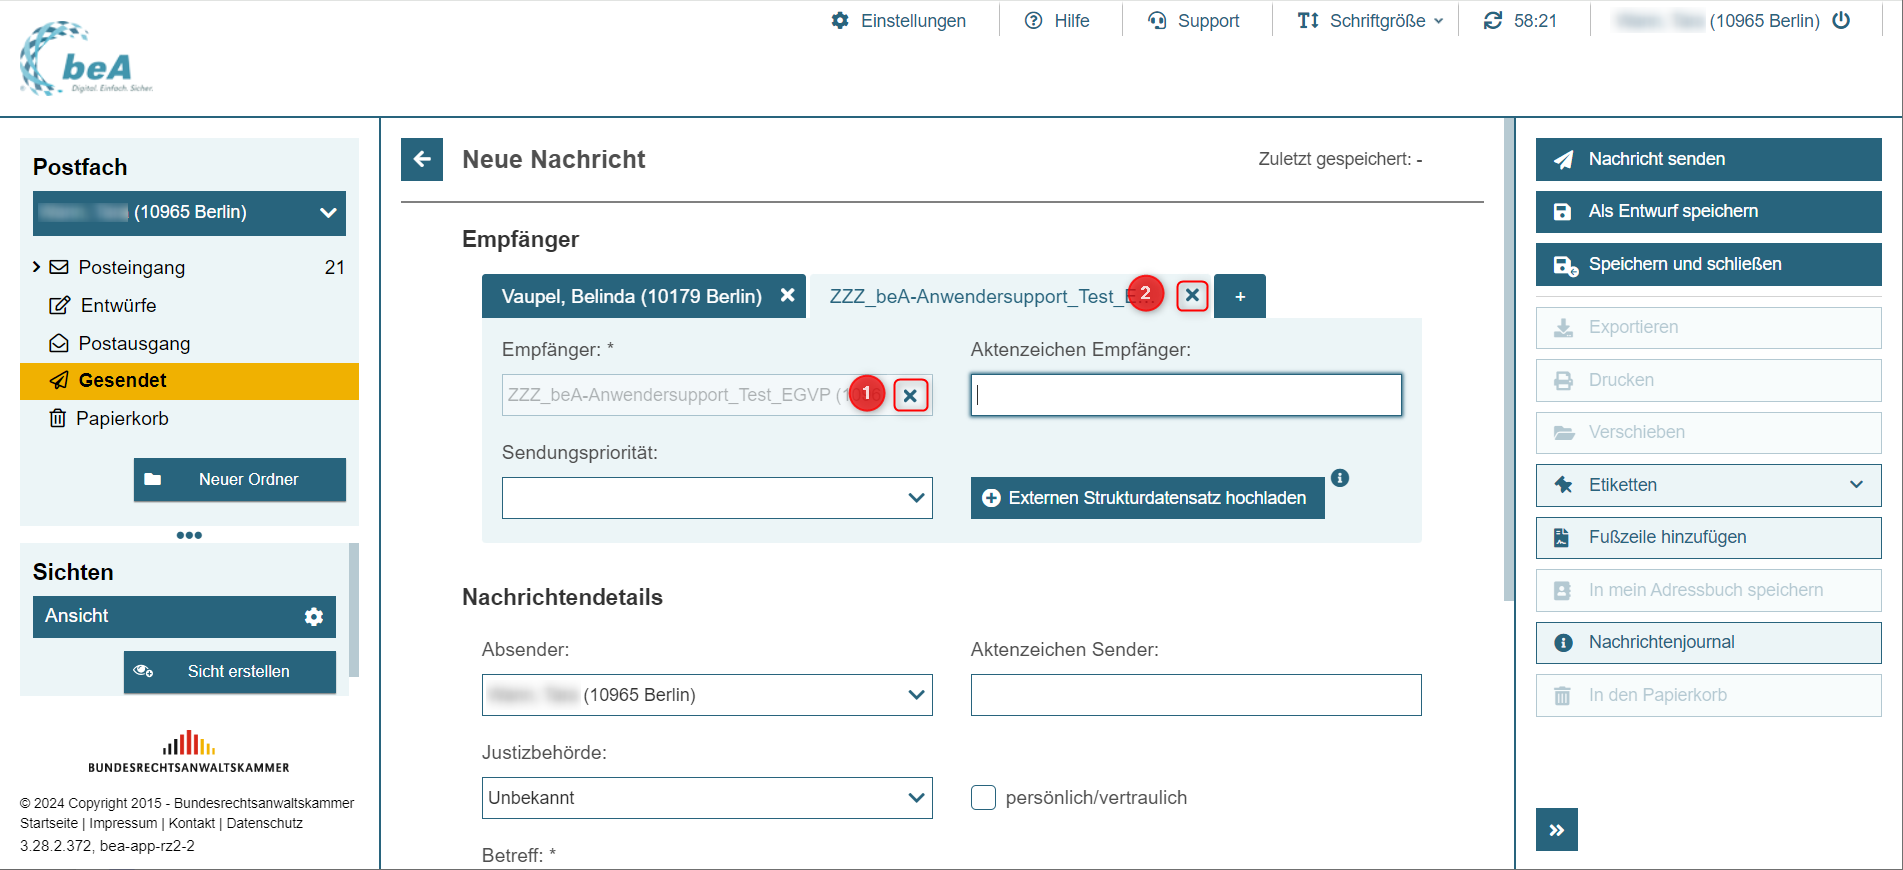Viewport: 1903px width, 870px height.
Task: Remove the Vaupel, Belinda recipient tab
Action: click(x=788, y=296)
